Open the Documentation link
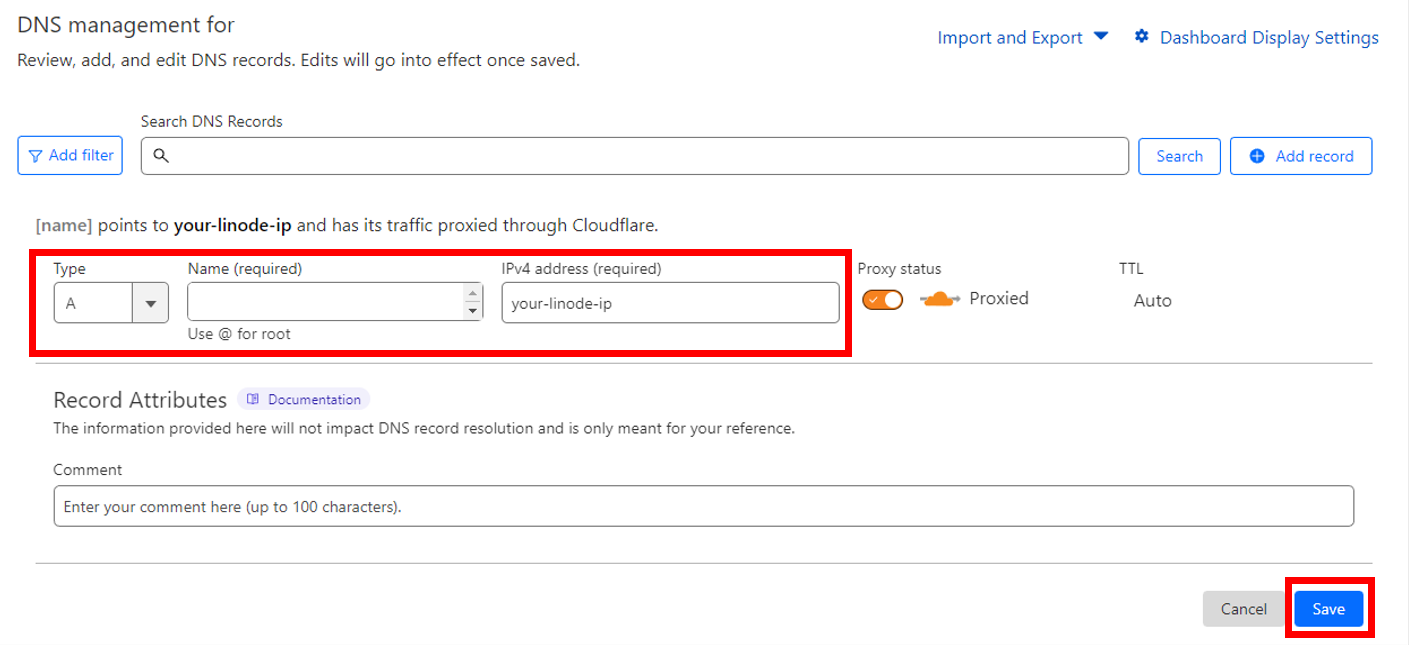1409x645 pixels. click(x=314, y=399)
